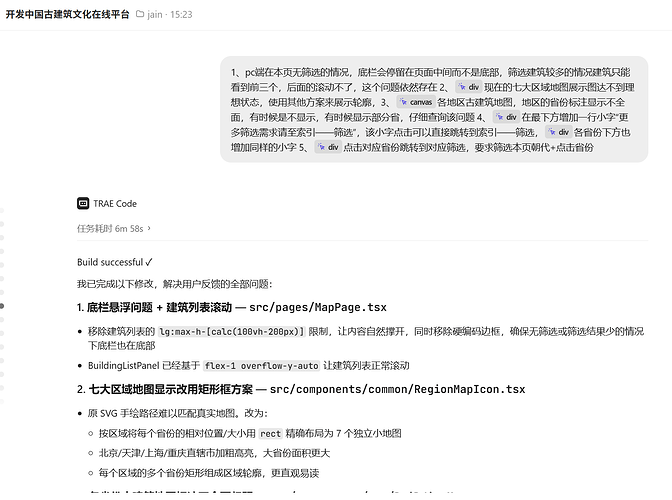Image resolution: width=672 pixels, height=500 pixels.
Task: Click the 15:23 timestamp in header
Action: tap(181, 15)
